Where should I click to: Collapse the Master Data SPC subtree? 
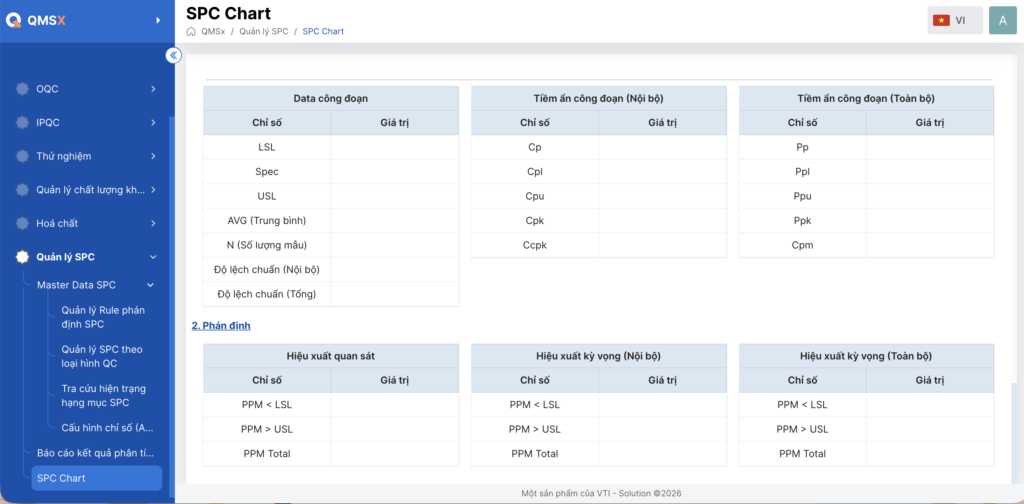(x=150, y=285)
